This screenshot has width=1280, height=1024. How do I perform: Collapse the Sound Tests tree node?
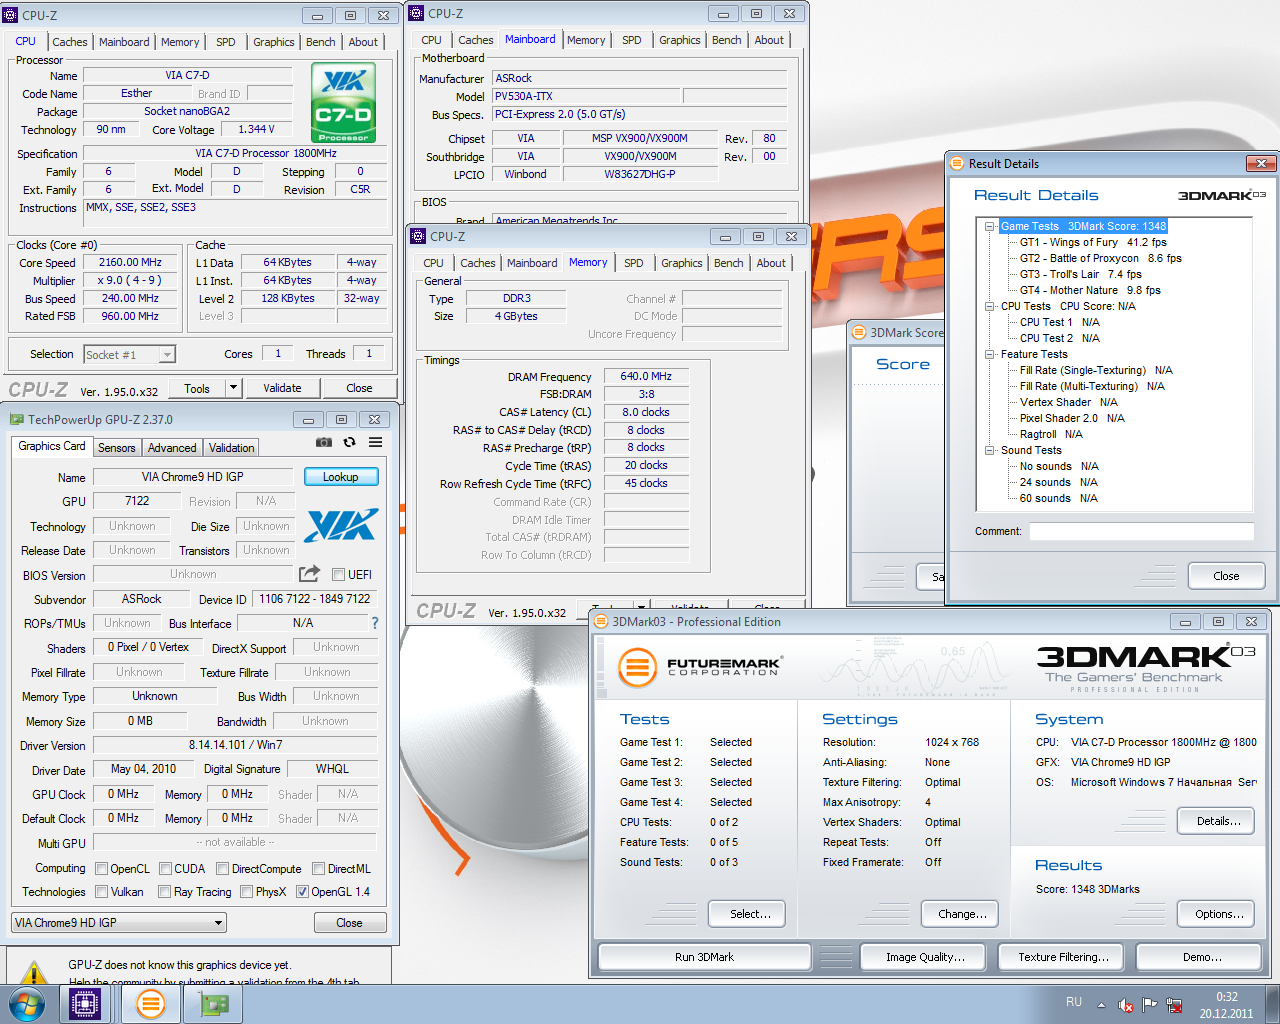990,450
